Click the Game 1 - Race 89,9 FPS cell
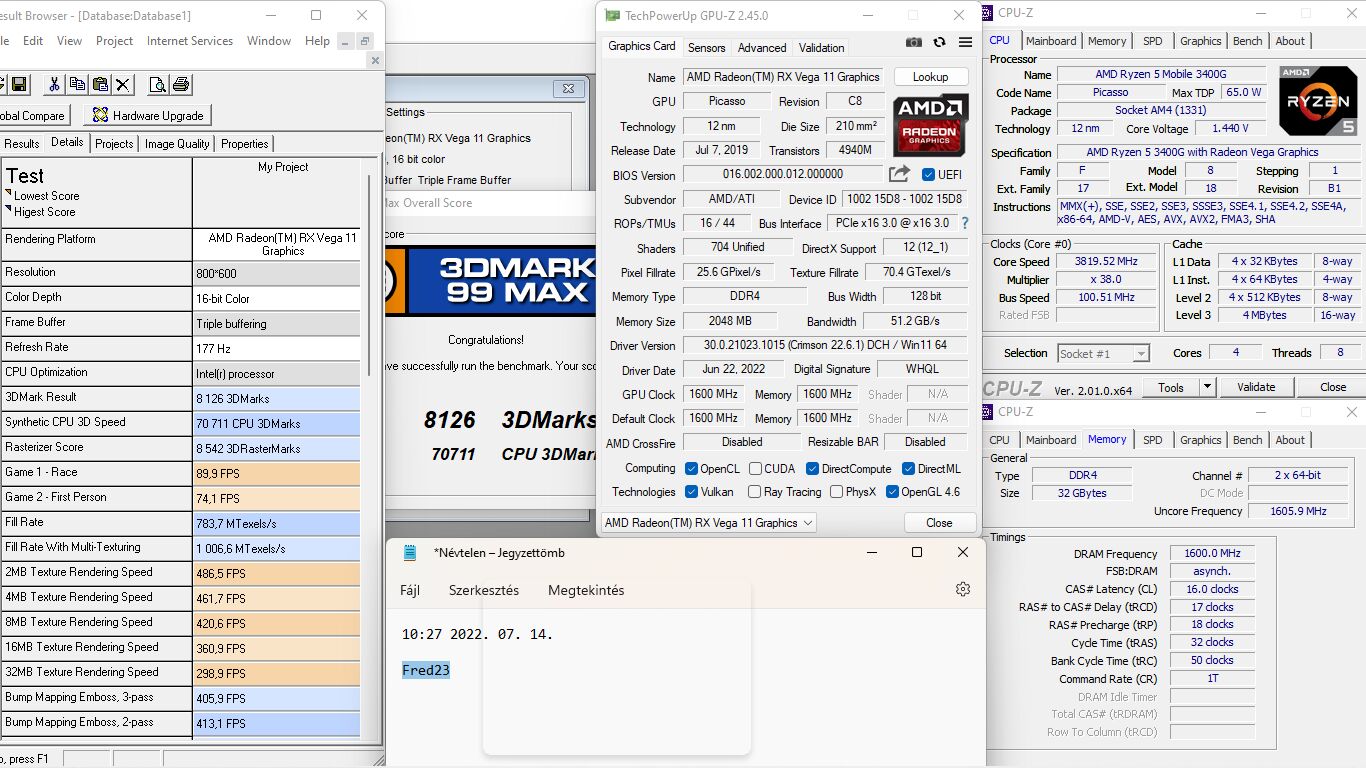1366x768 pixels. click(x=276, y=473)
